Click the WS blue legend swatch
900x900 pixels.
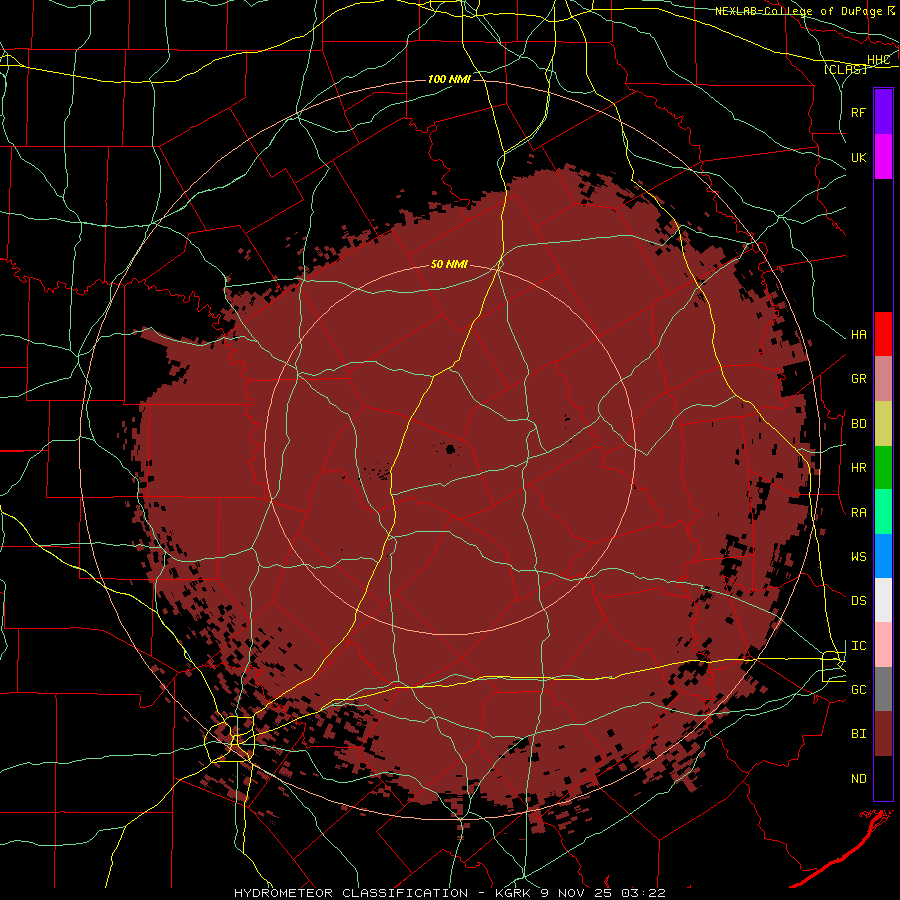pos(883,556)
